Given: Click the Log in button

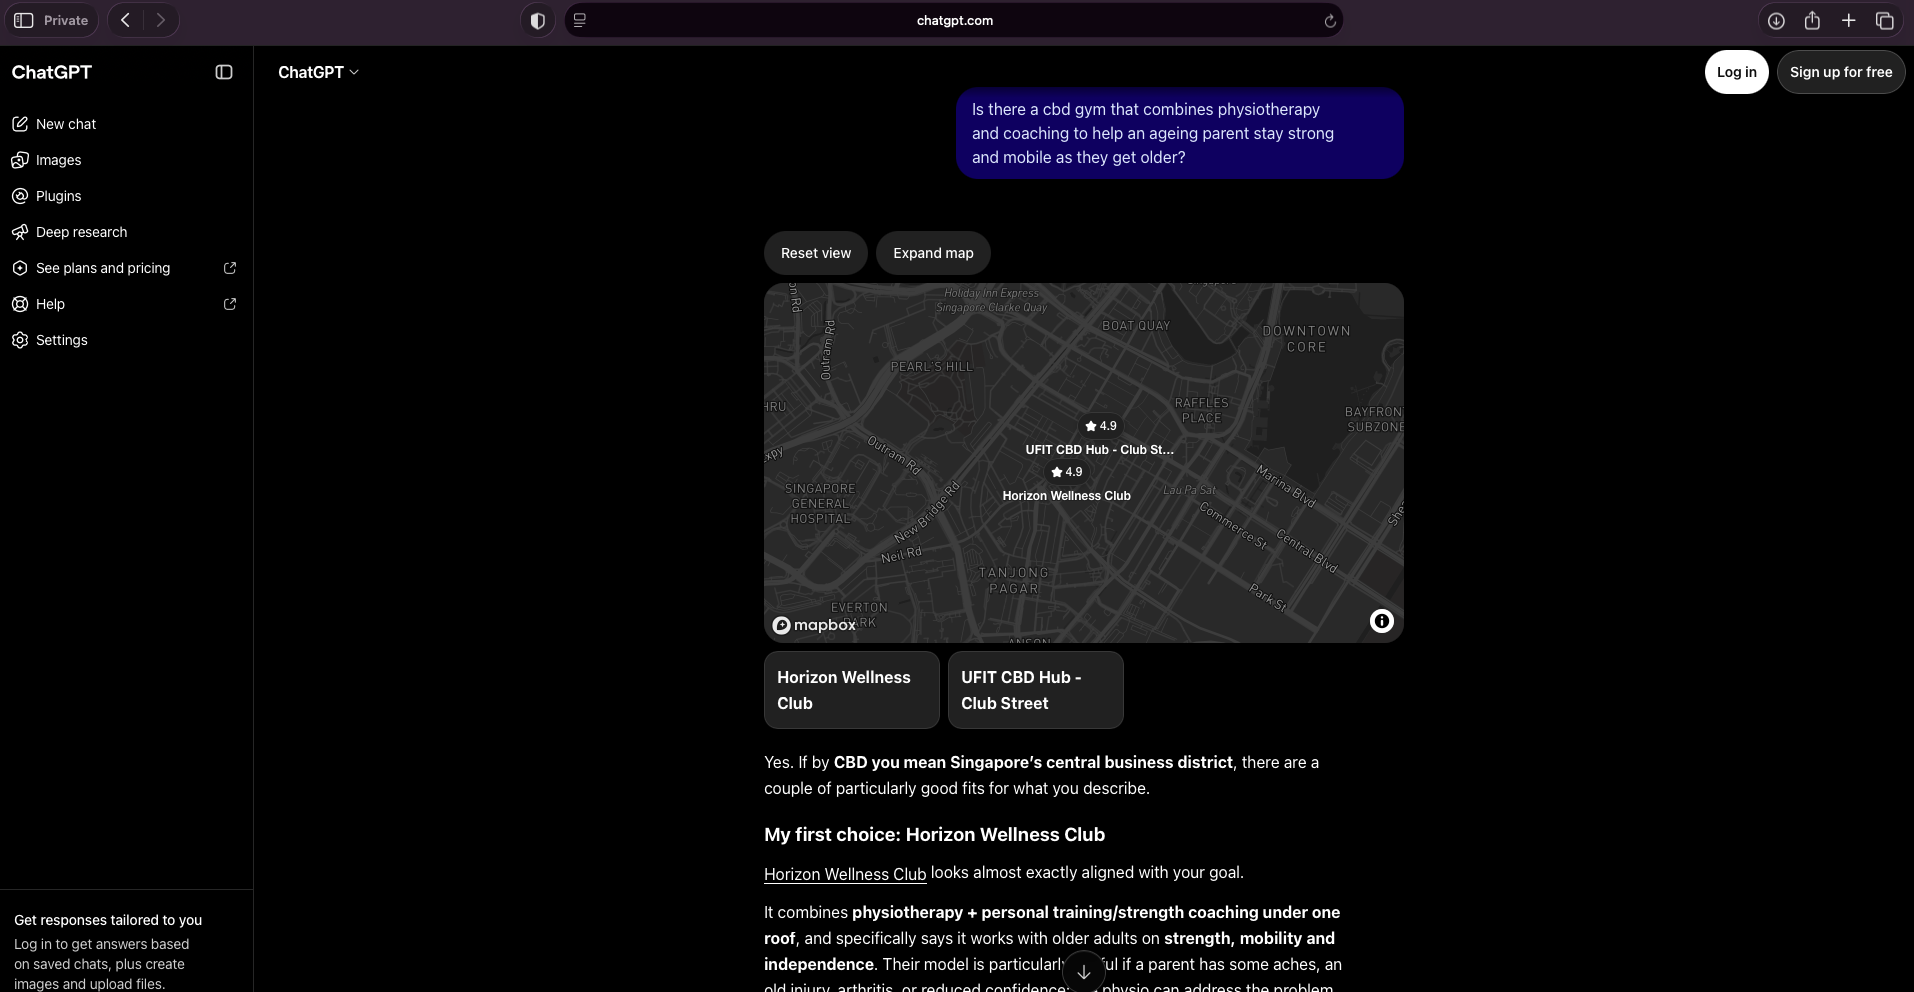Looking at the screenshot, I should [1736, 72].
